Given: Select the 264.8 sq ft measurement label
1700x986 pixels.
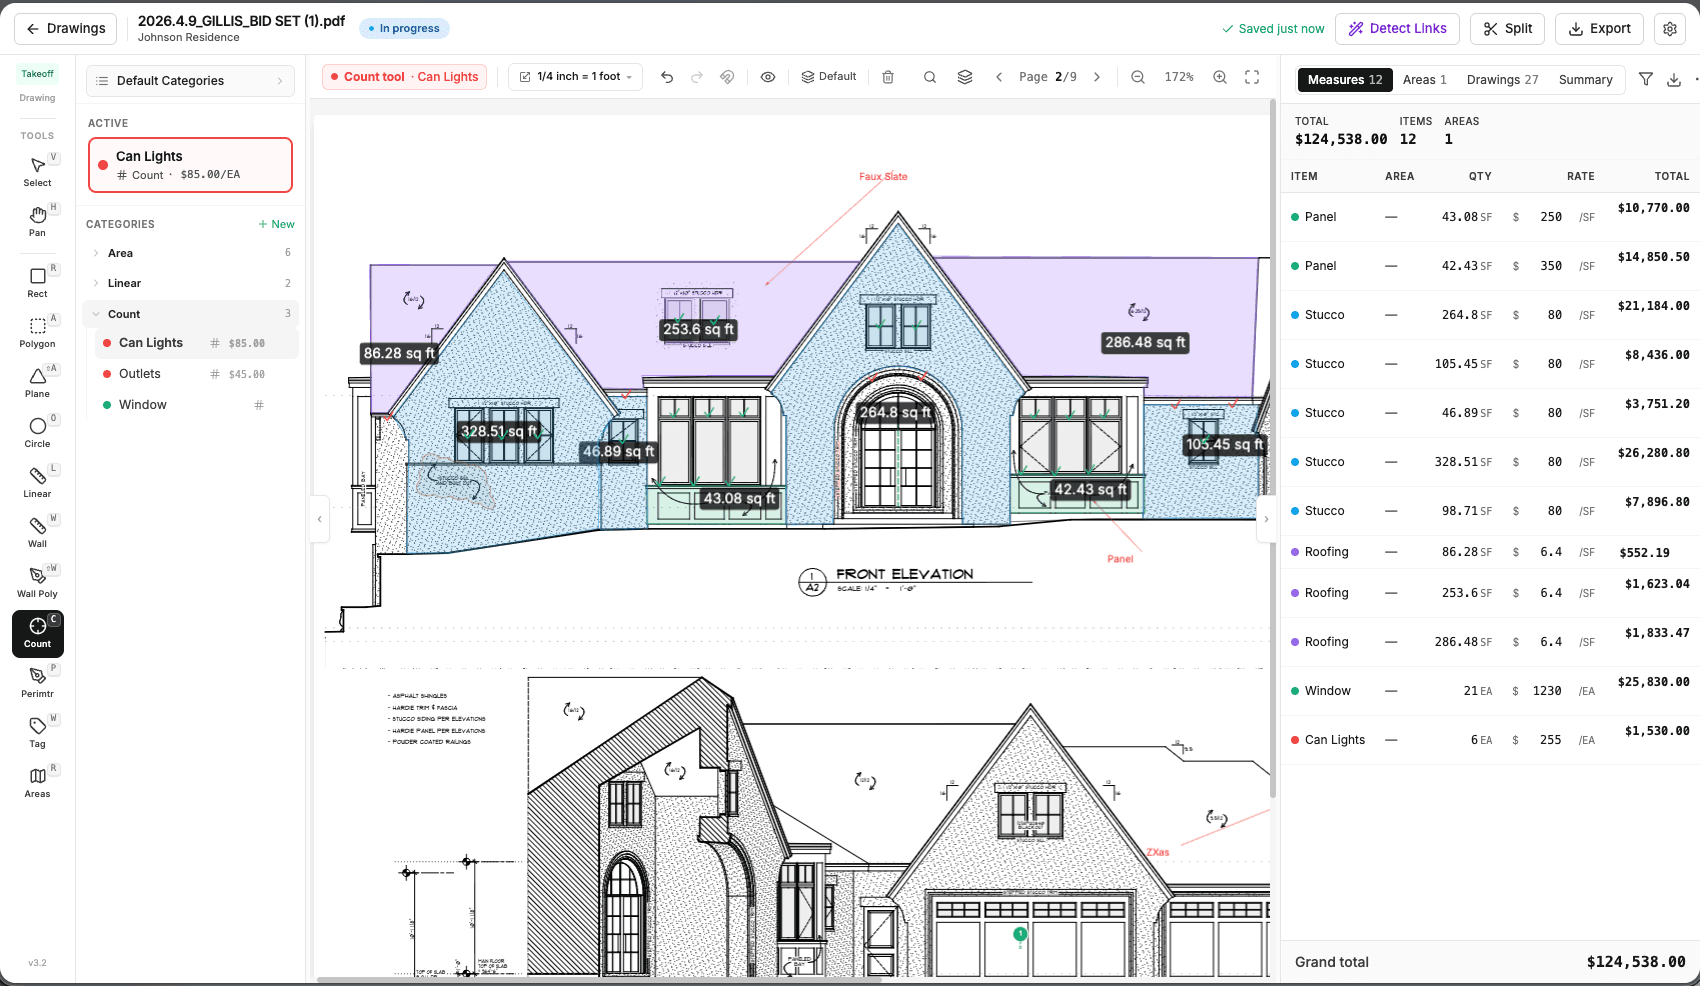Looking at the screenshot, I should click(x=895, y=412).
